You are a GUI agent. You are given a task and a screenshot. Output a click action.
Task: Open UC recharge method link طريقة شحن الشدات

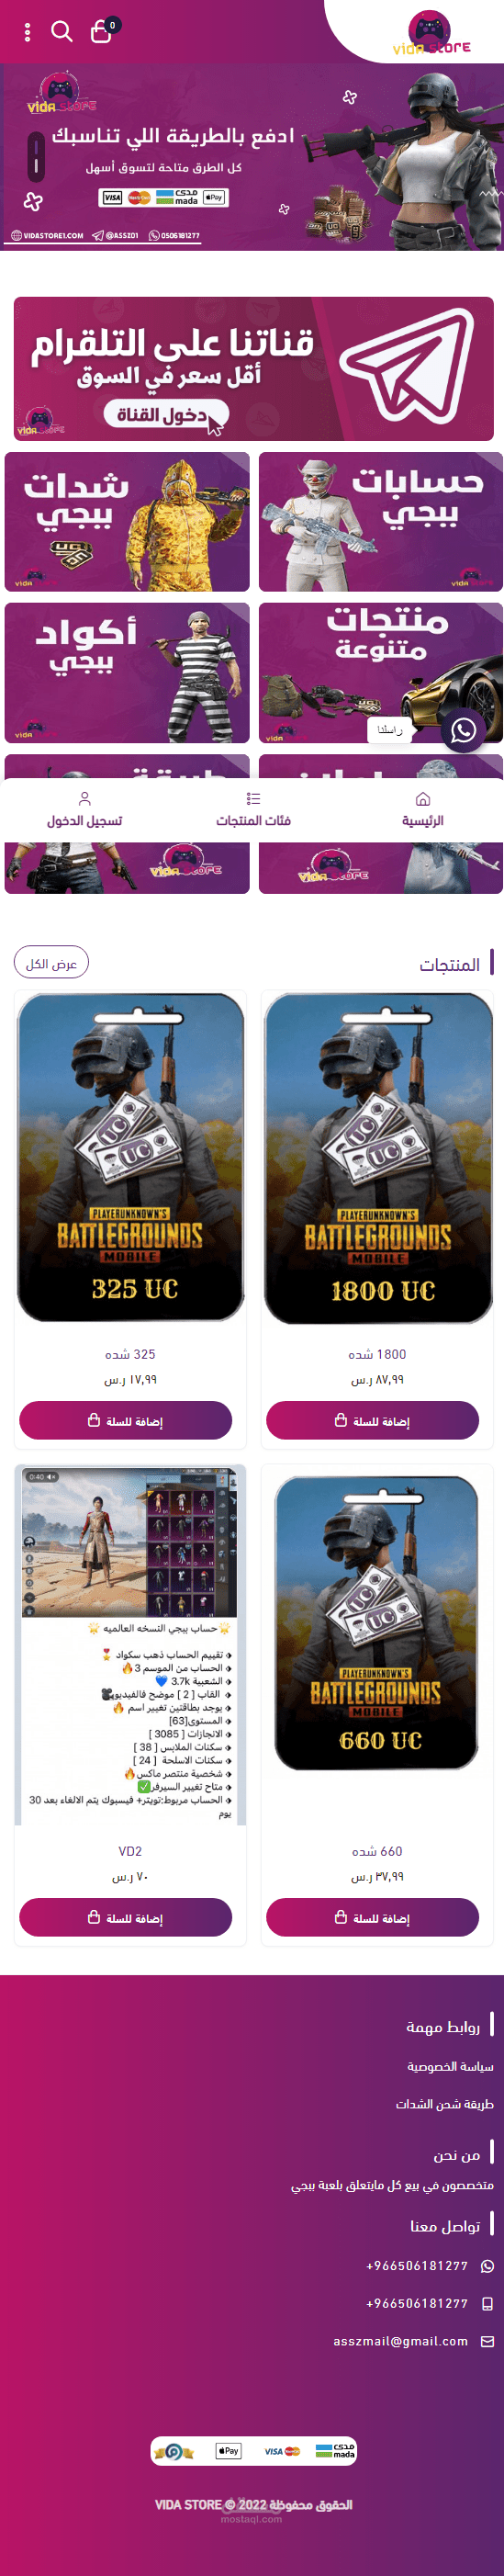pyautogui.click(x=444, y=2104)
